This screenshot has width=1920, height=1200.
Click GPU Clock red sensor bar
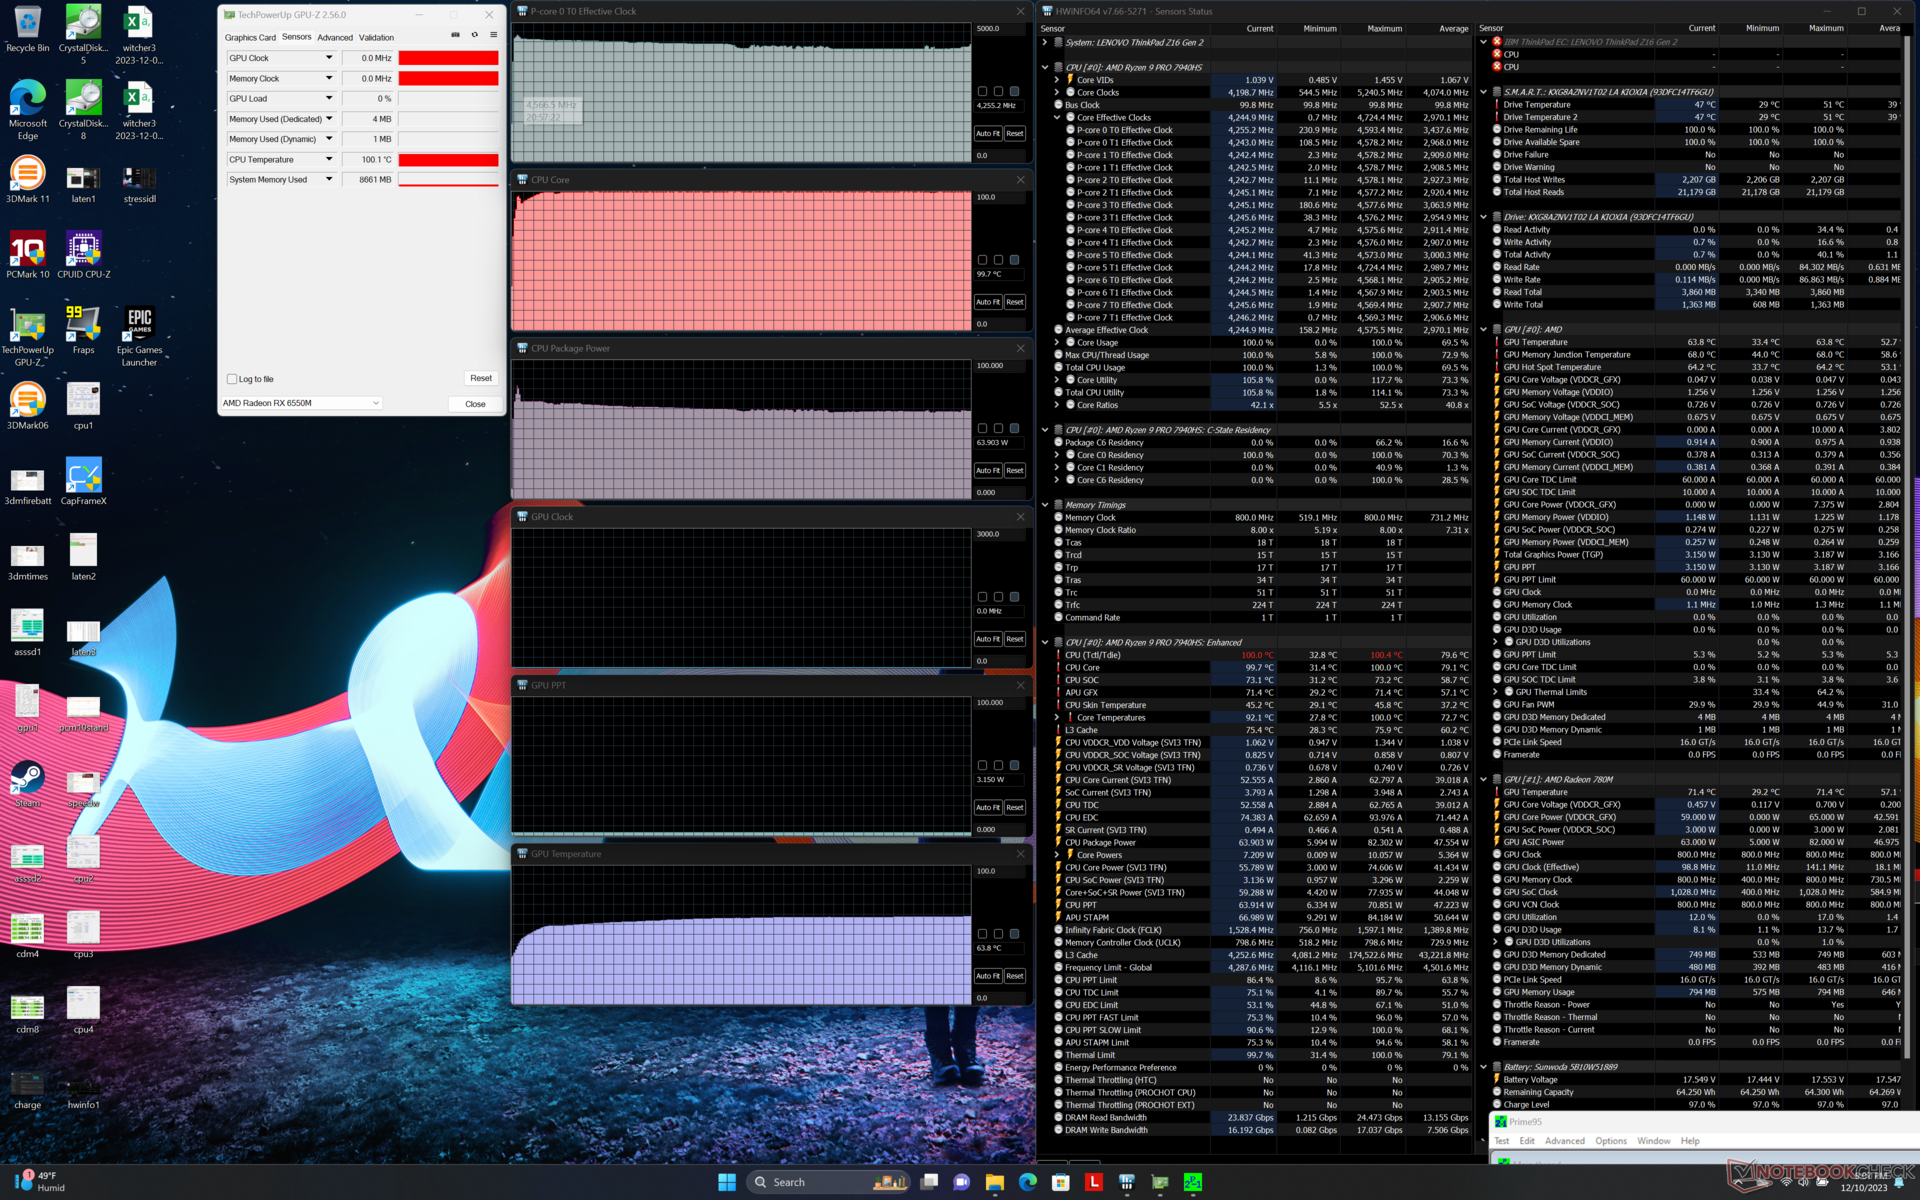point(448,58)
